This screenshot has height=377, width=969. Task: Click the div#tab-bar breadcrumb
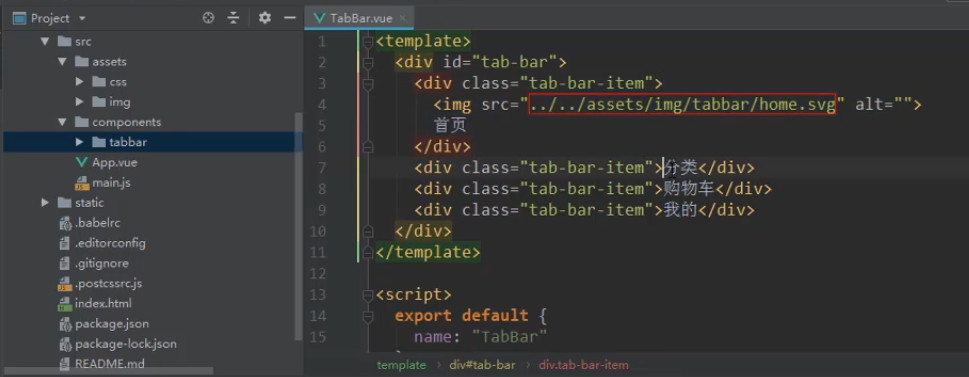coord(483,365)
